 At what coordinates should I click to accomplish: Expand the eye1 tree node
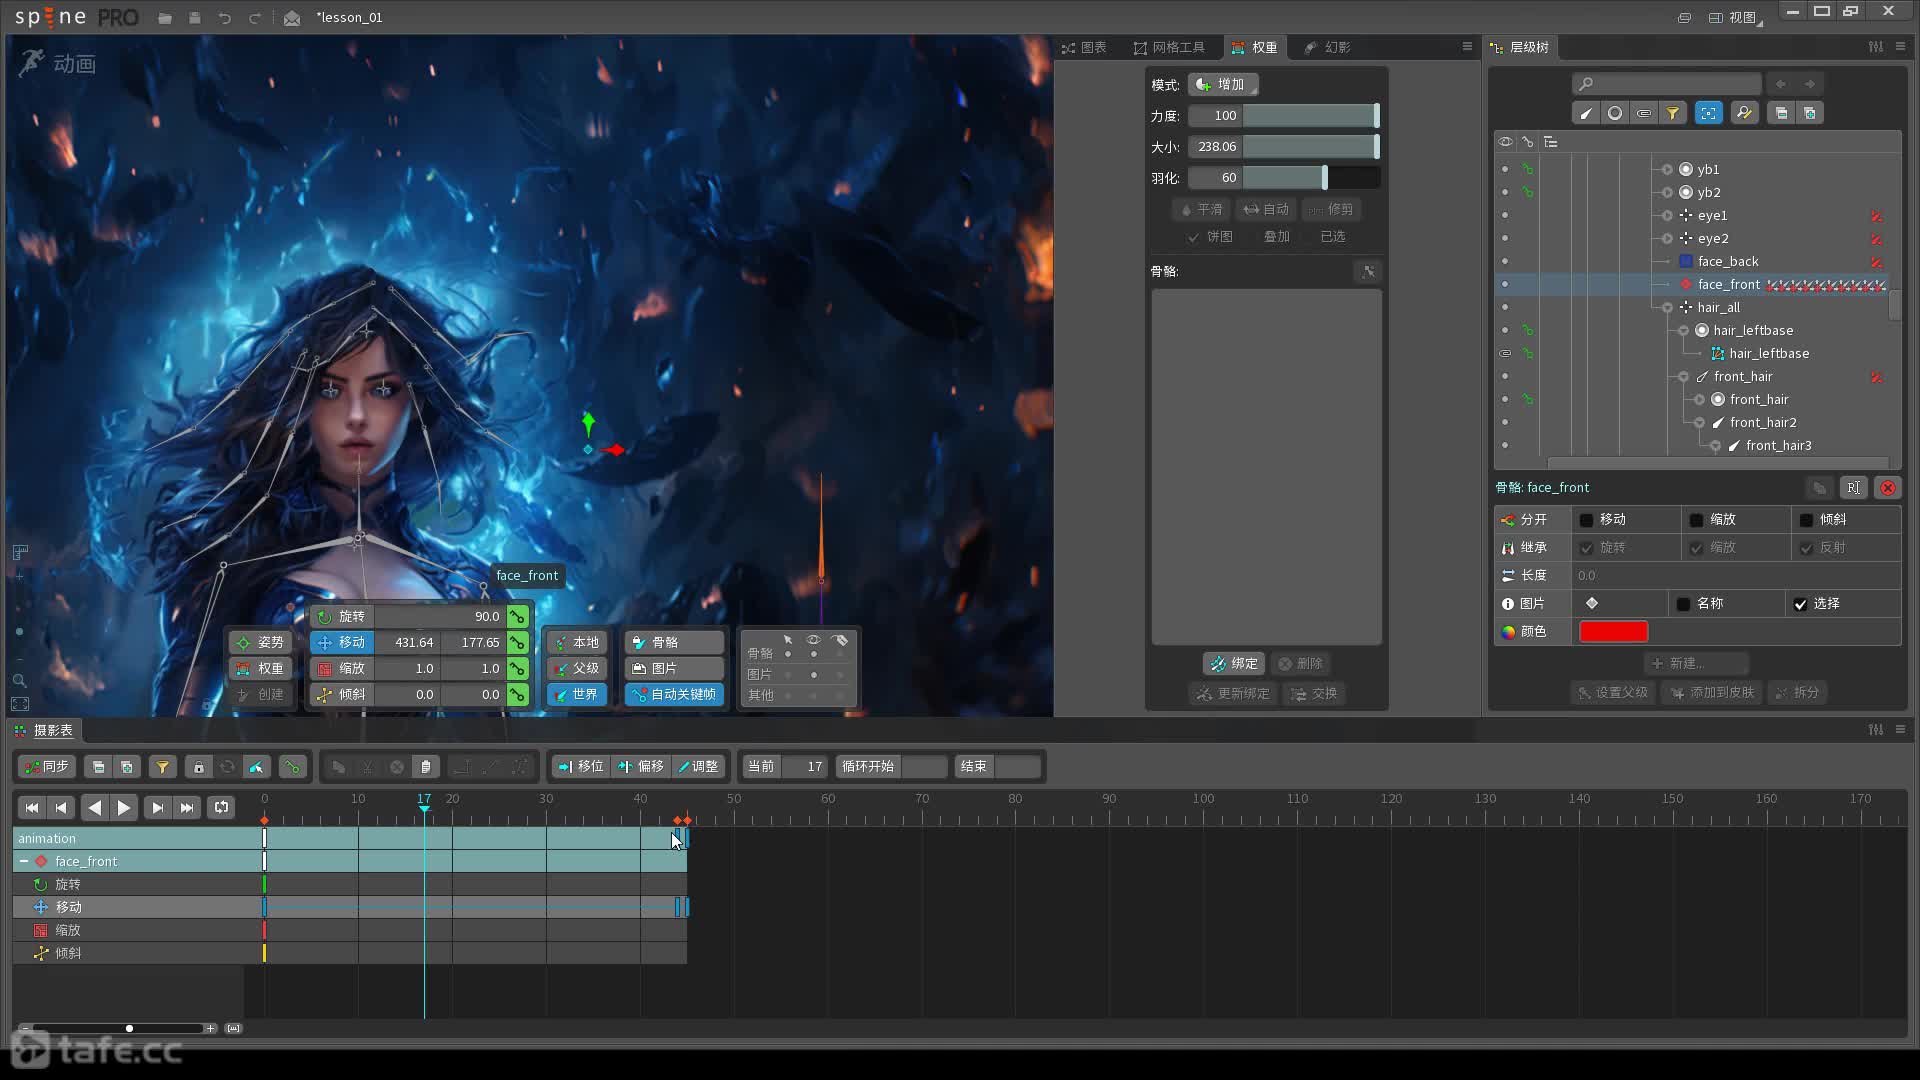[x=1667, y=216]
